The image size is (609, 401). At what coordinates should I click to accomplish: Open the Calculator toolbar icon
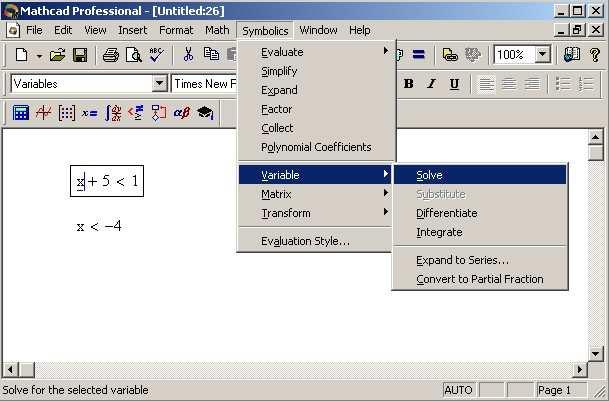coord(21,113)
